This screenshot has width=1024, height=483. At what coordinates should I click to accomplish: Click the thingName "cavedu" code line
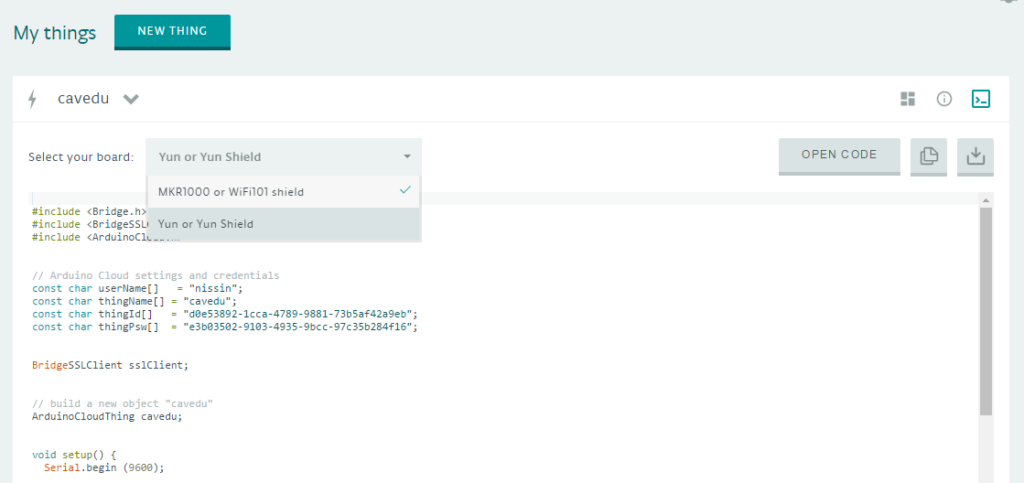(134, 301)
